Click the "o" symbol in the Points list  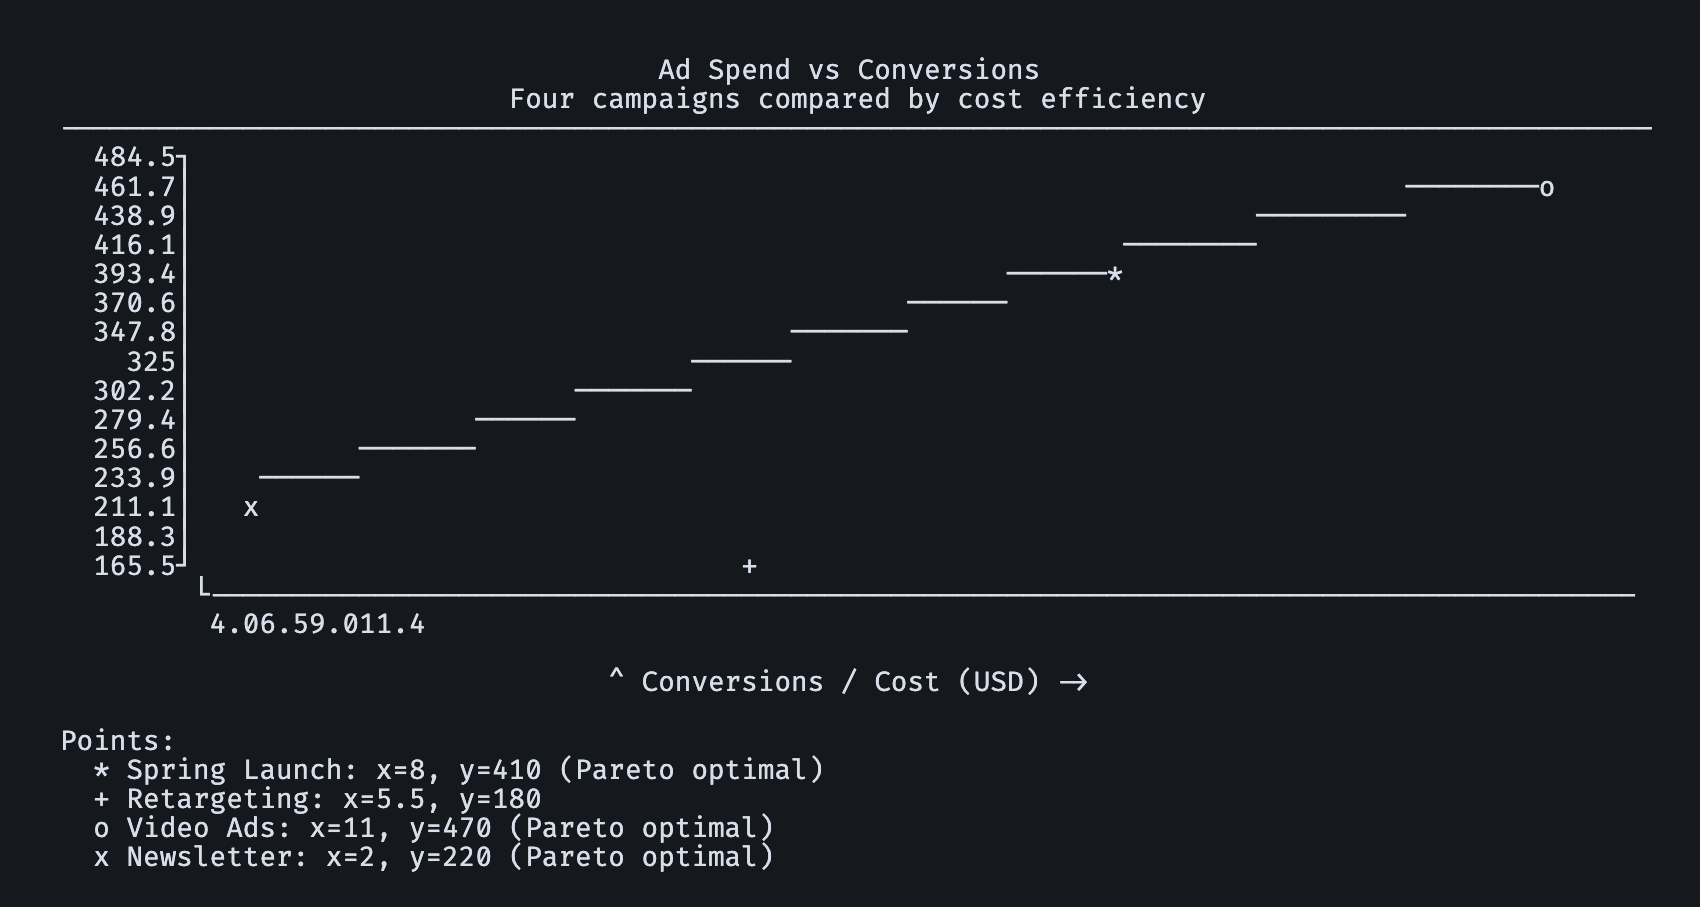tap(101, 829)
